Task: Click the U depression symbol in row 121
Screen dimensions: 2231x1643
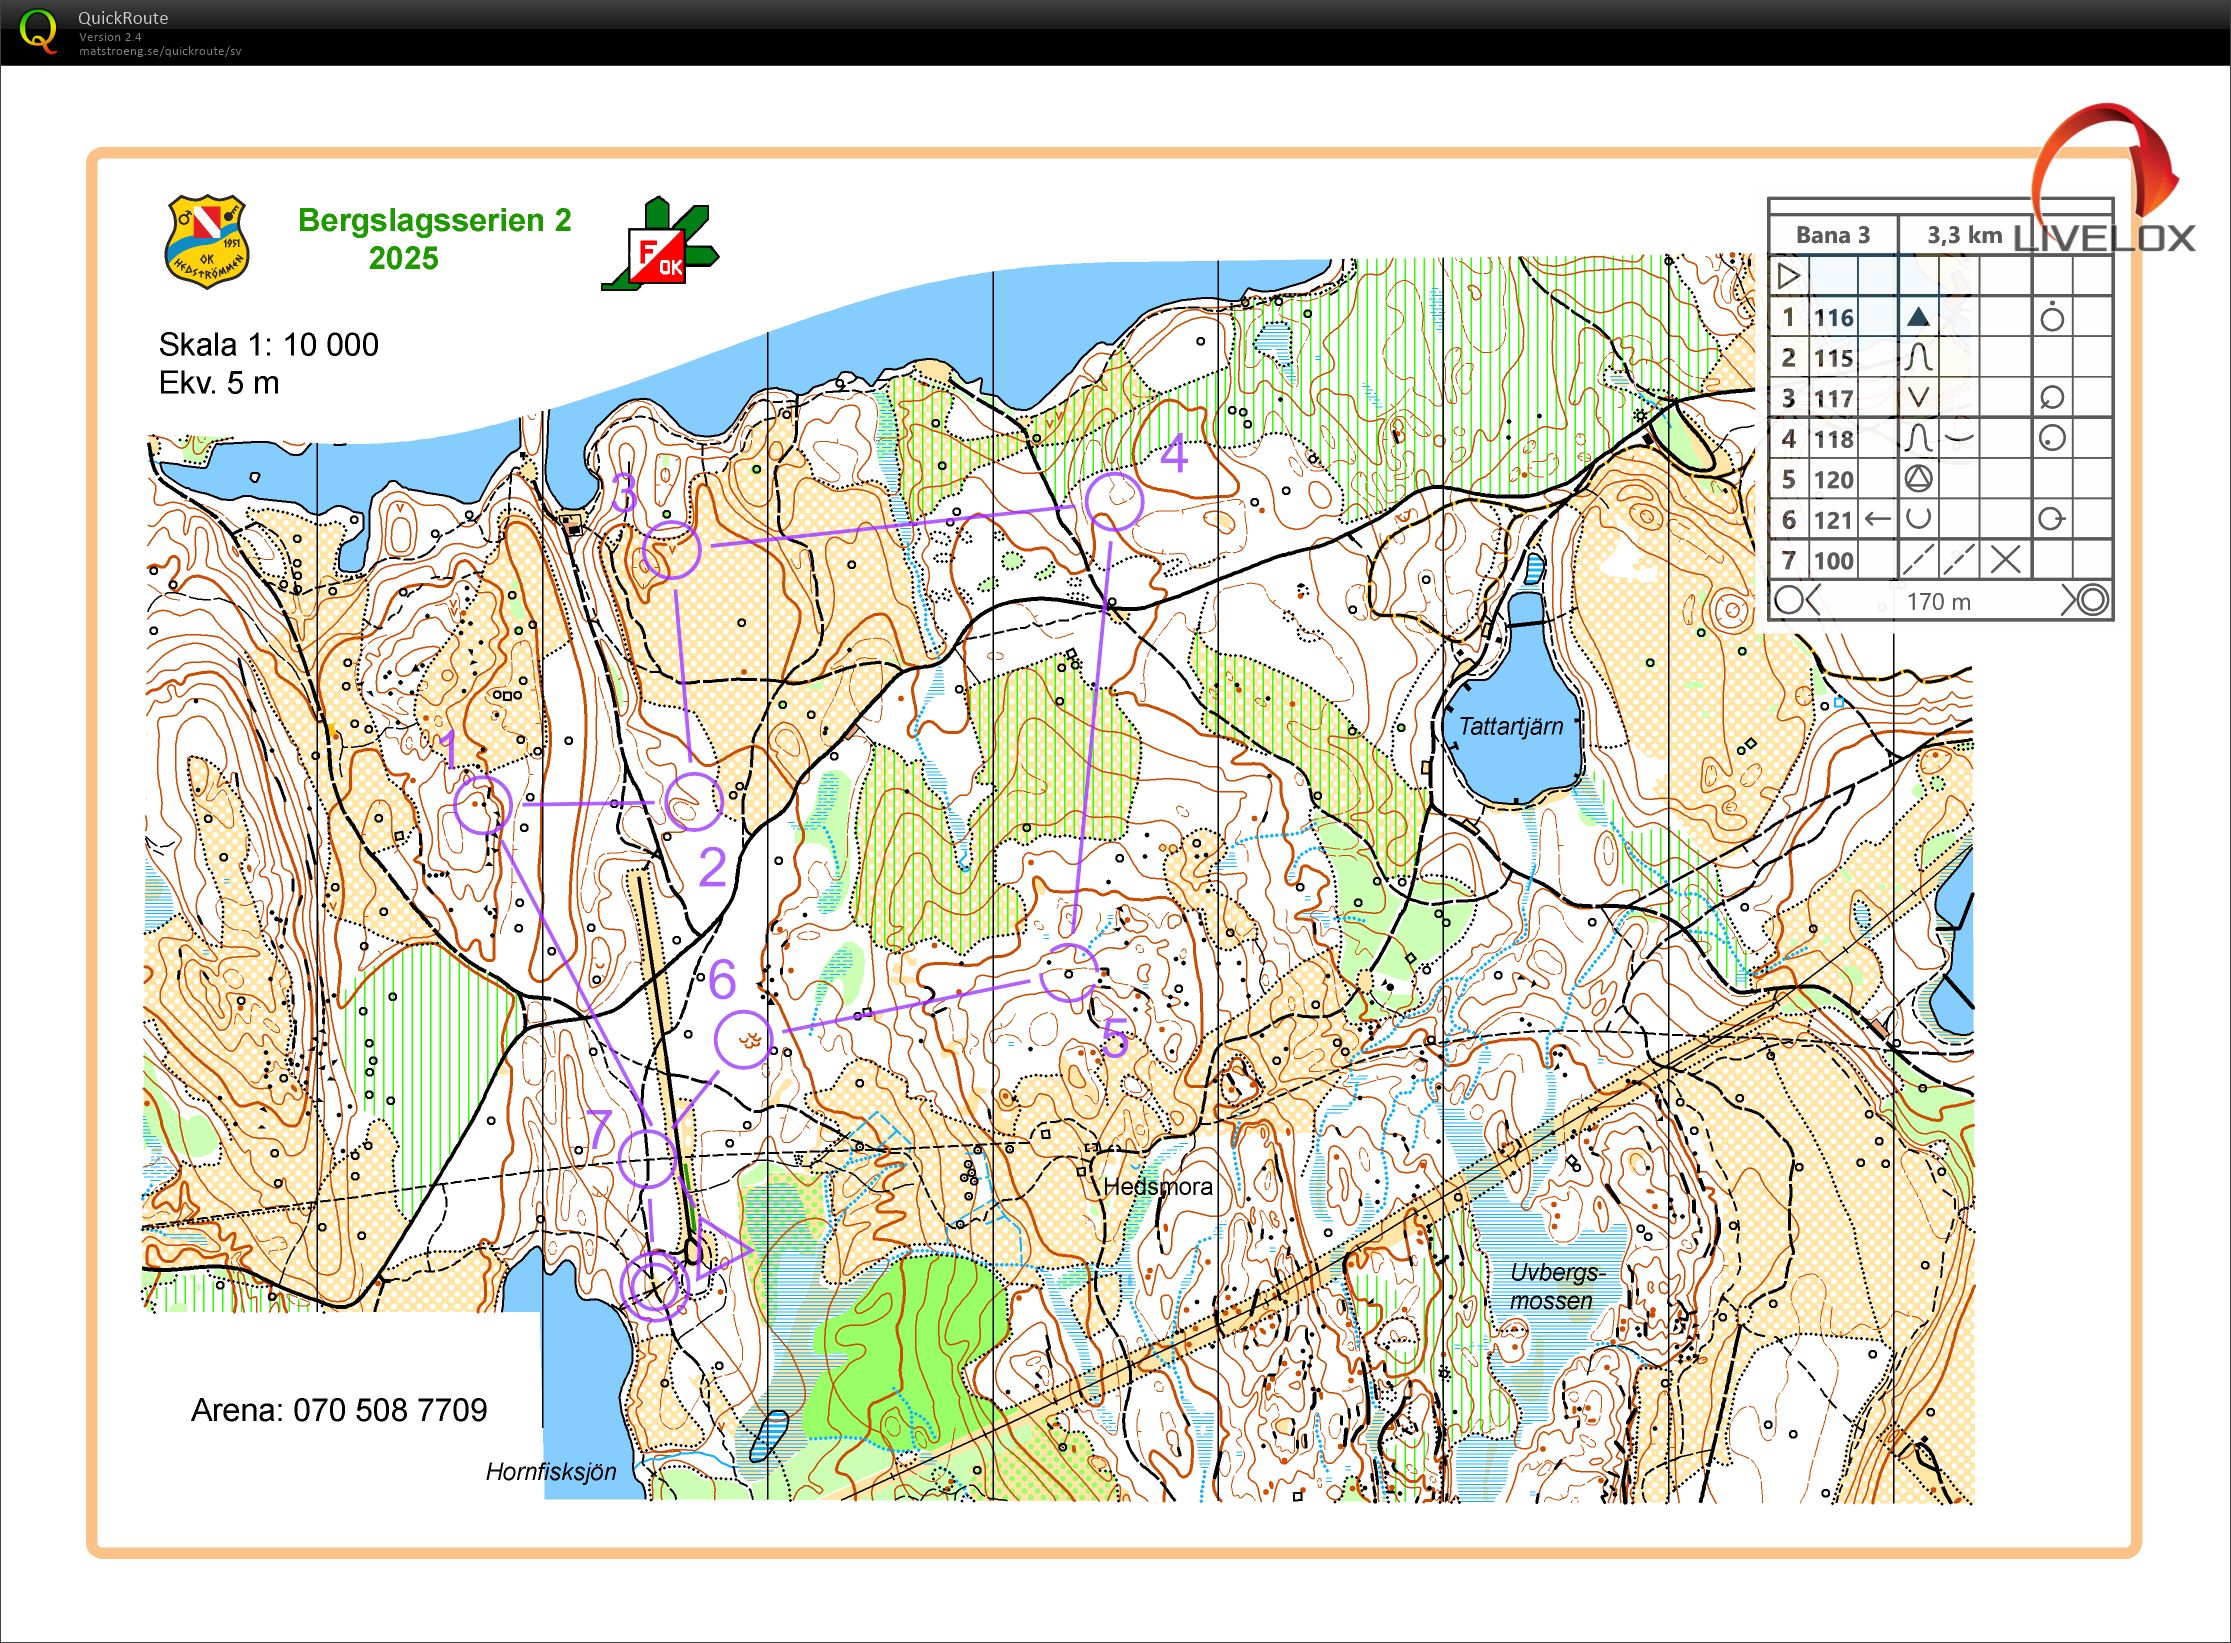Action: [x=1917, y=518]
